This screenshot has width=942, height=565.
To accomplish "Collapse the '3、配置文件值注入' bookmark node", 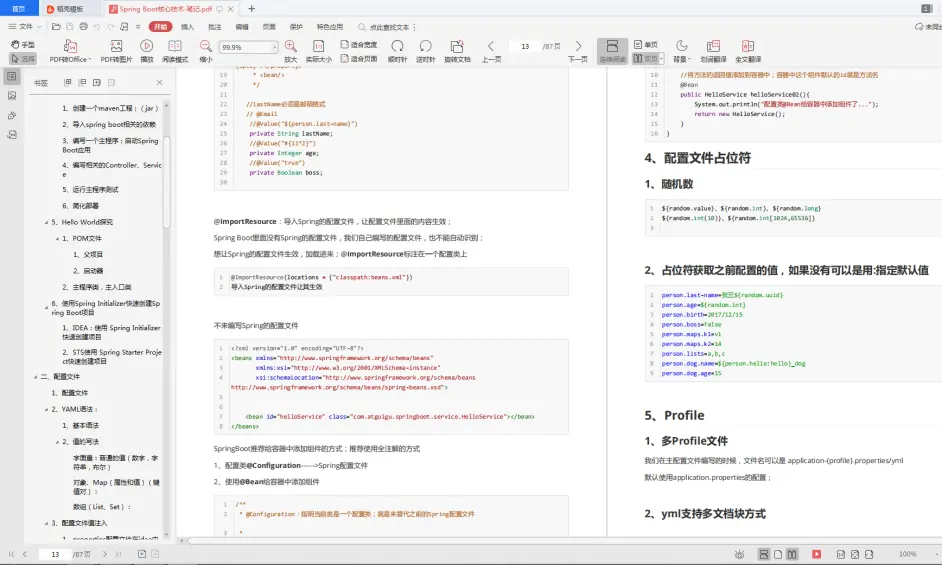I will click(x=46, y=524).
